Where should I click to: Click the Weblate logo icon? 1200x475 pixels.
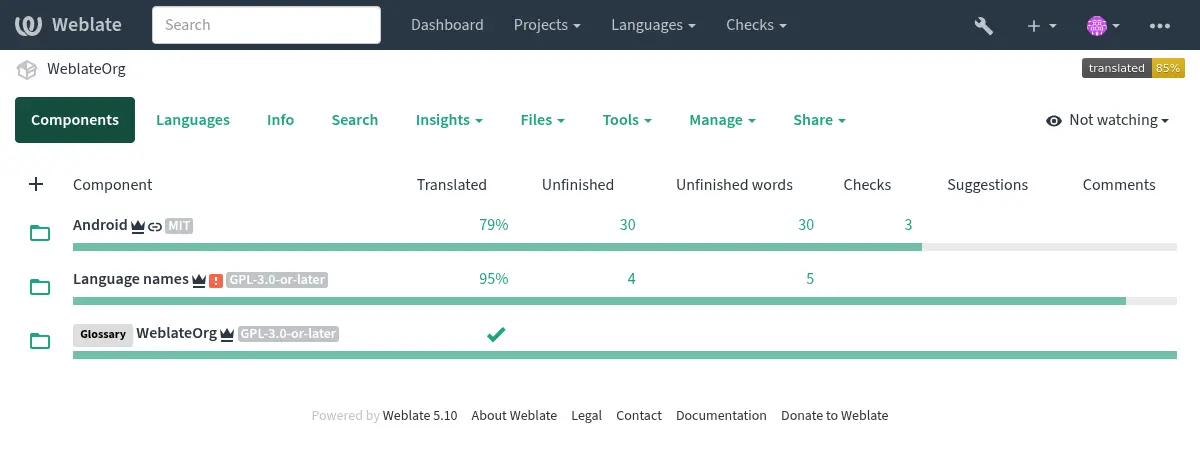point(27,25)
